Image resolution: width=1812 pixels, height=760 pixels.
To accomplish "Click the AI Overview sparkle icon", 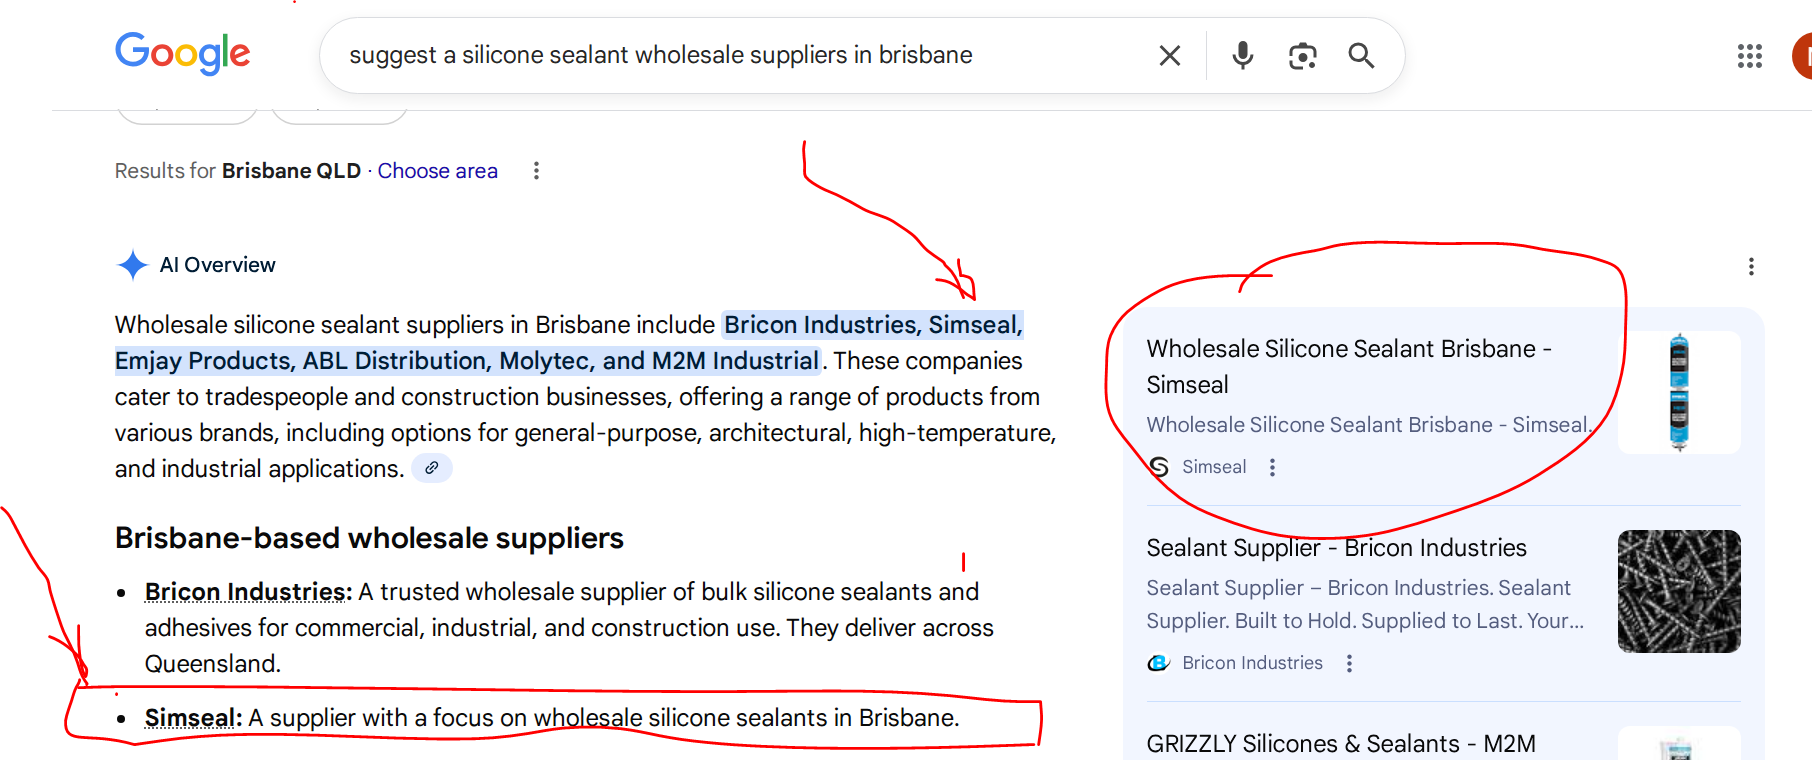I will pyautogui.click(x=131, y=264).
